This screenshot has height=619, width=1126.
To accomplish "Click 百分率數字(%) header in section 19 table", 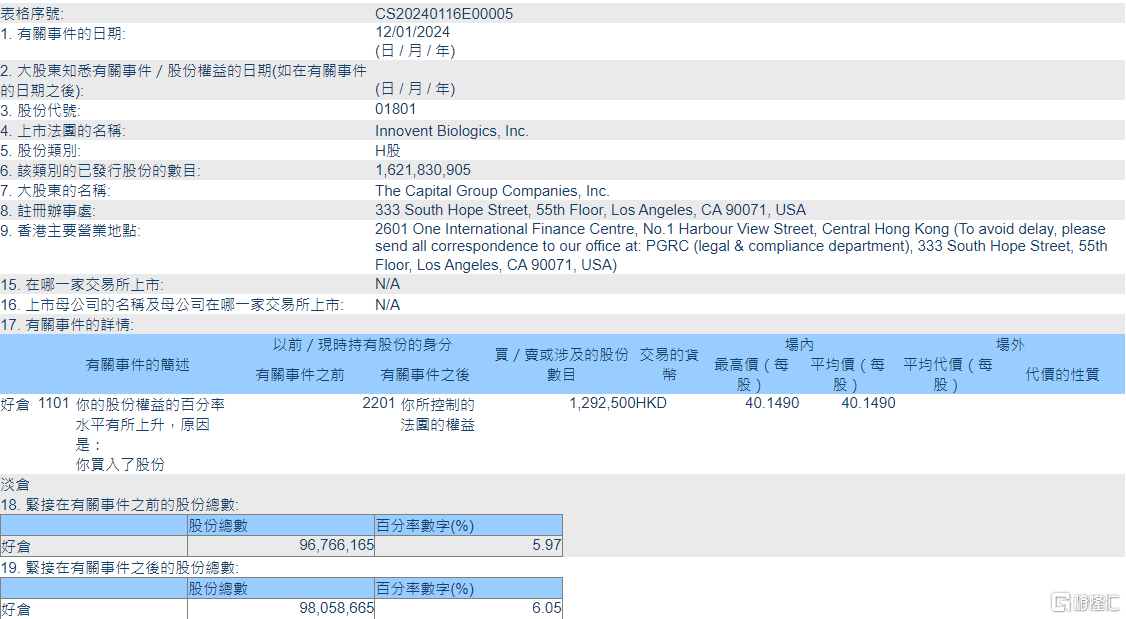I will [x=424, y=589].
